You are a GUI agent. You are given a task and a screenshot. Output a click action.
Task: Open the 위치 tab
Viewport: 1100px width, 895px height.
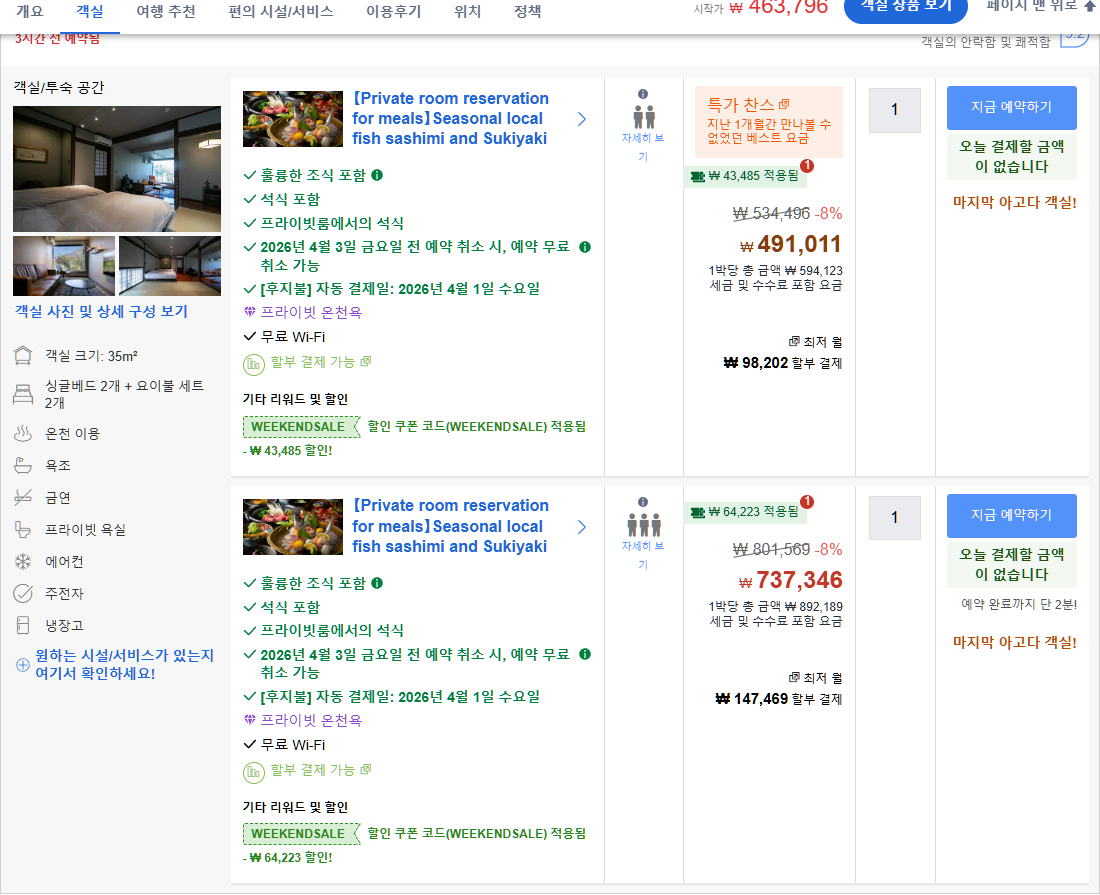467,12
